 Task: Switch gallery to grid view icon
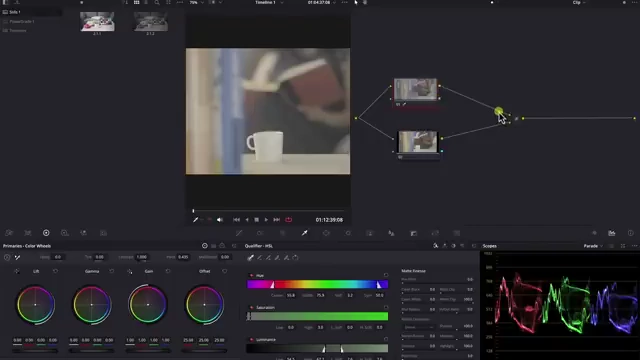pos(136,2)
